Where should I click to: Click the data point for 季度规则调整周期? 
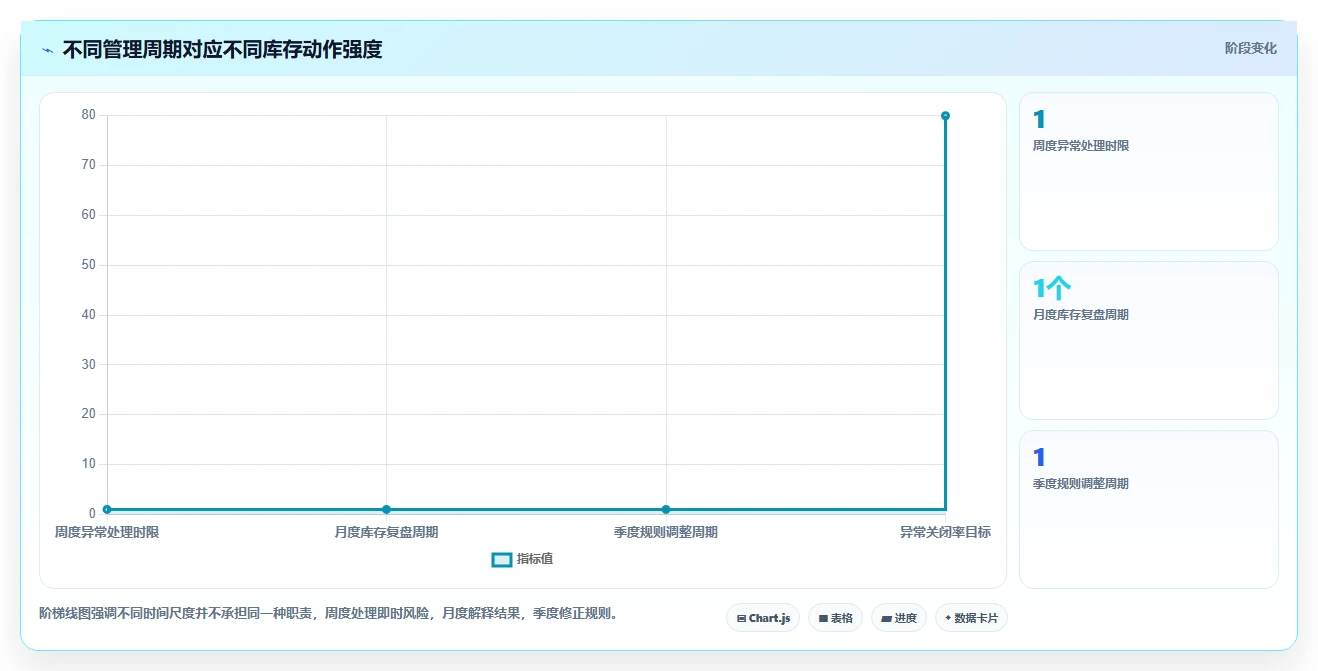[666, 510]
